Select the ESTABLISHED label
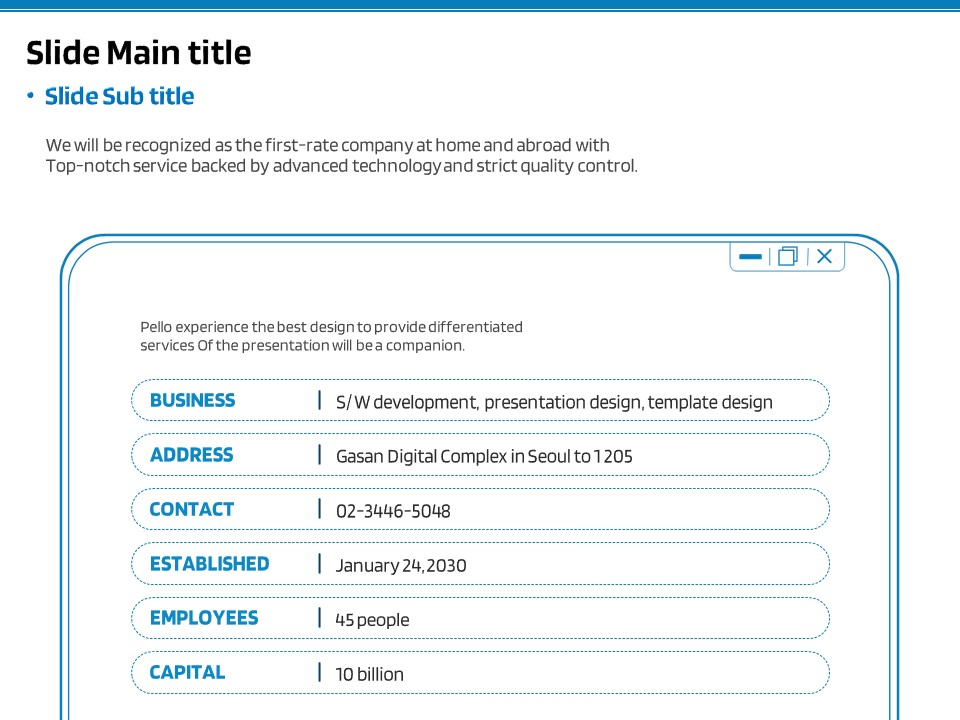Viewport: 960px width, 720px height. (209, 564)
